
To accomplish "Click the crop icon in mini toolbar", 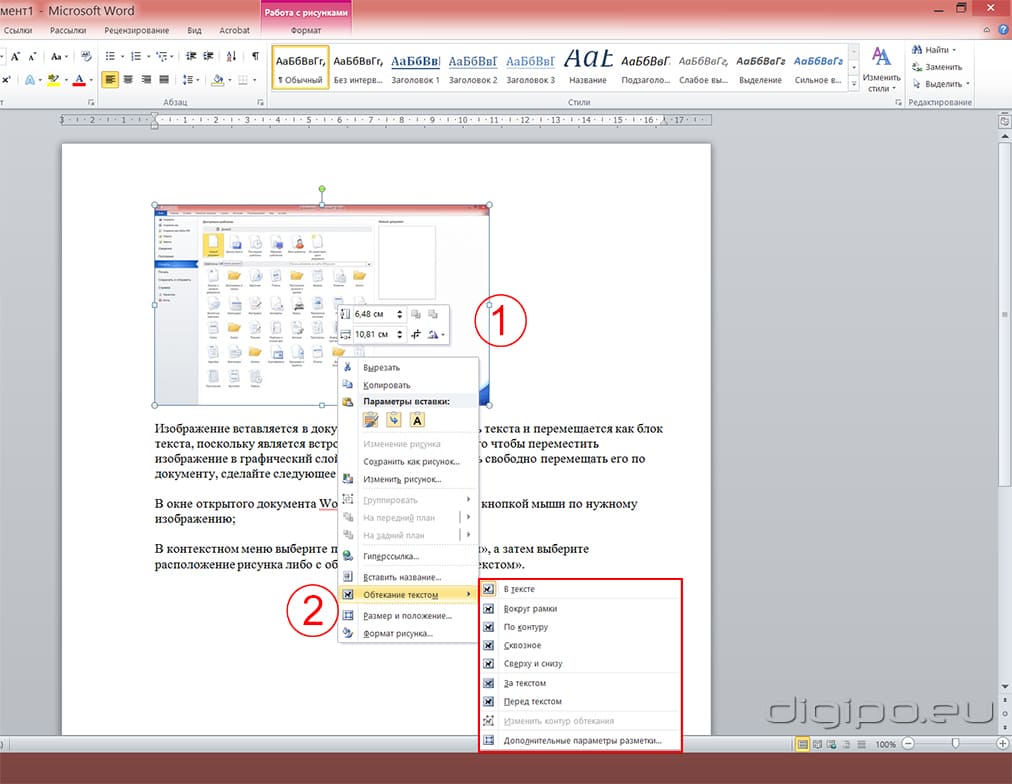I will point(415,335).
